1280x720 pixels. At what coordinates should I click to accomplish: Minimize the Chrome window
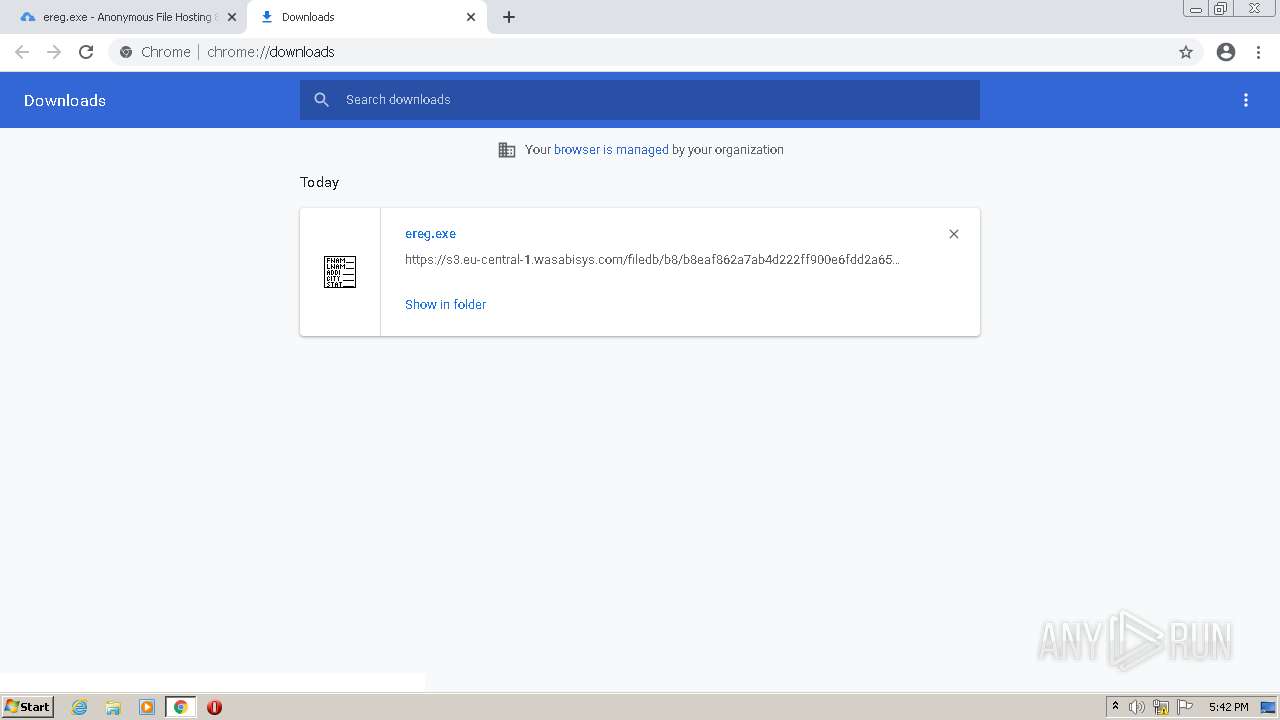pos(1196,9)
